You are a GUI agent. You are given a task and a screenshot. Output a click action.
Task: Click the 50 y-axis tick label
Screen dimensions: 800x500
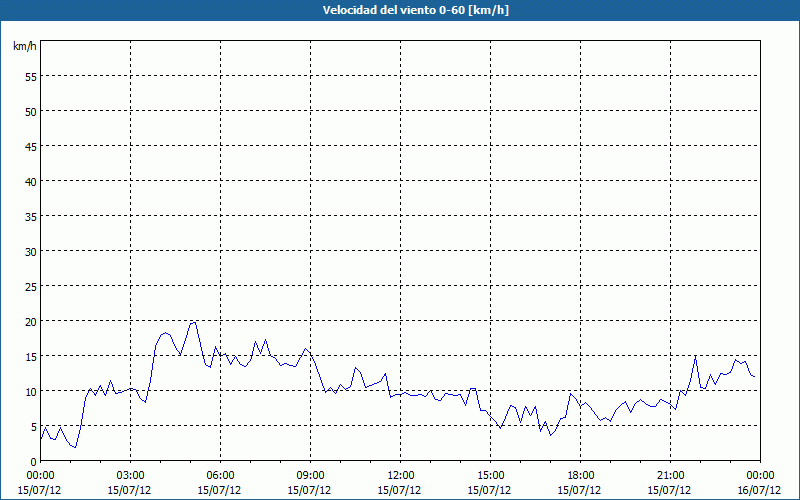point(30,111)
